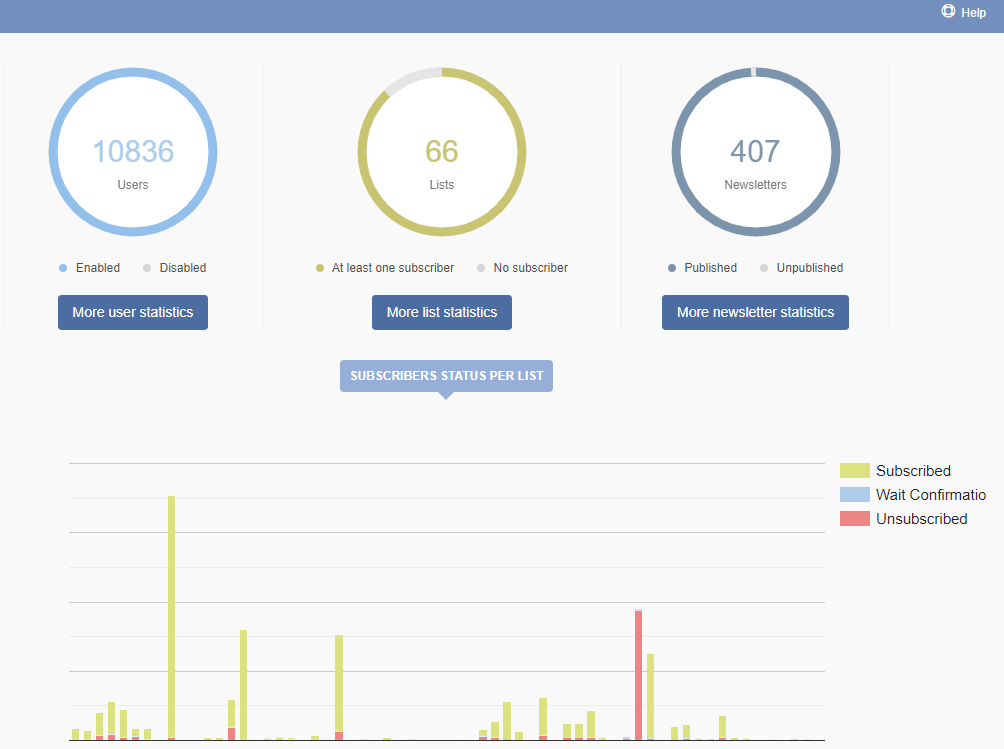1004x749 pixels.
Task: Click the Unsubscribed legend label
Action: click(921, 519)
